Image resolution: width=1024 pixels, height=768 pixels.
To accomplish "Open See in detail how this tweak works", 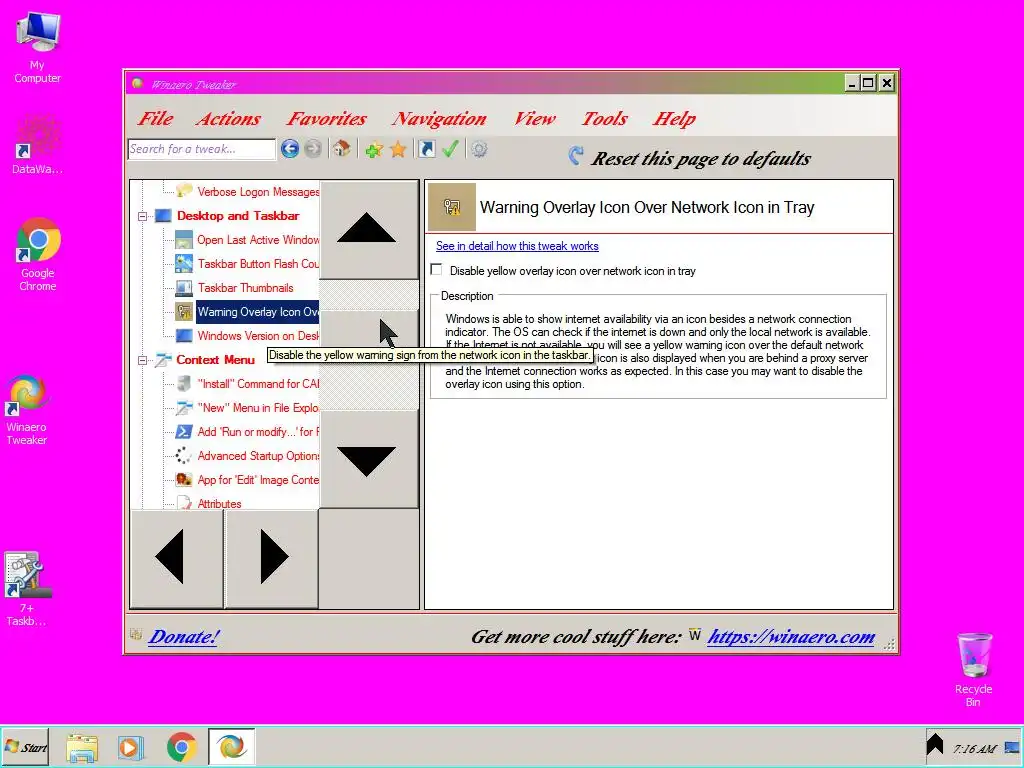I will click(517, 246).
